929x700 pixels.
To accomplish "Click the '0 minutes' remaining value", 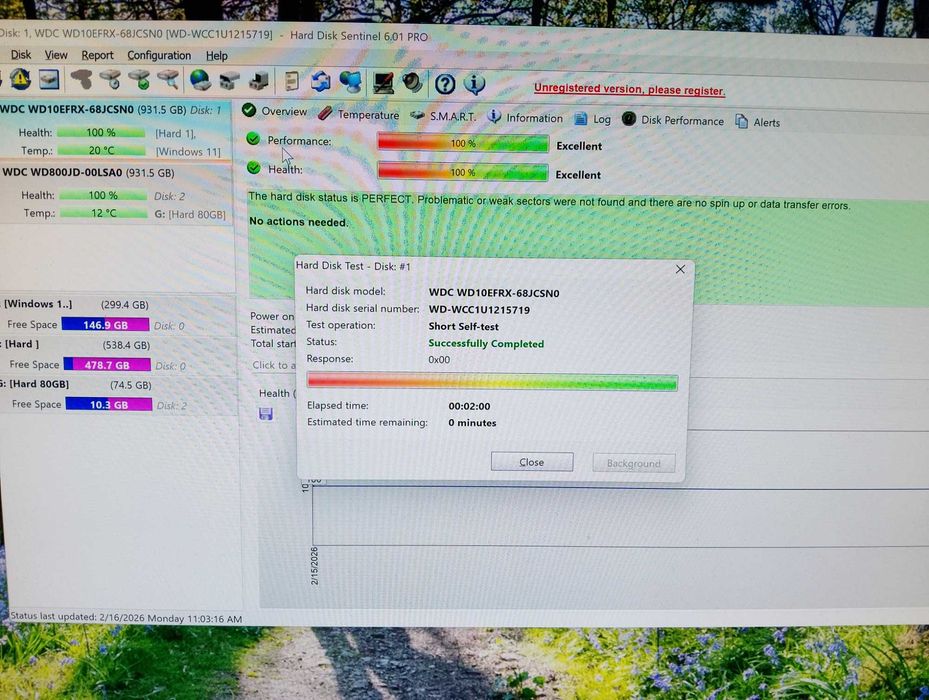I will pyautogui.click(x=472, y=423).
